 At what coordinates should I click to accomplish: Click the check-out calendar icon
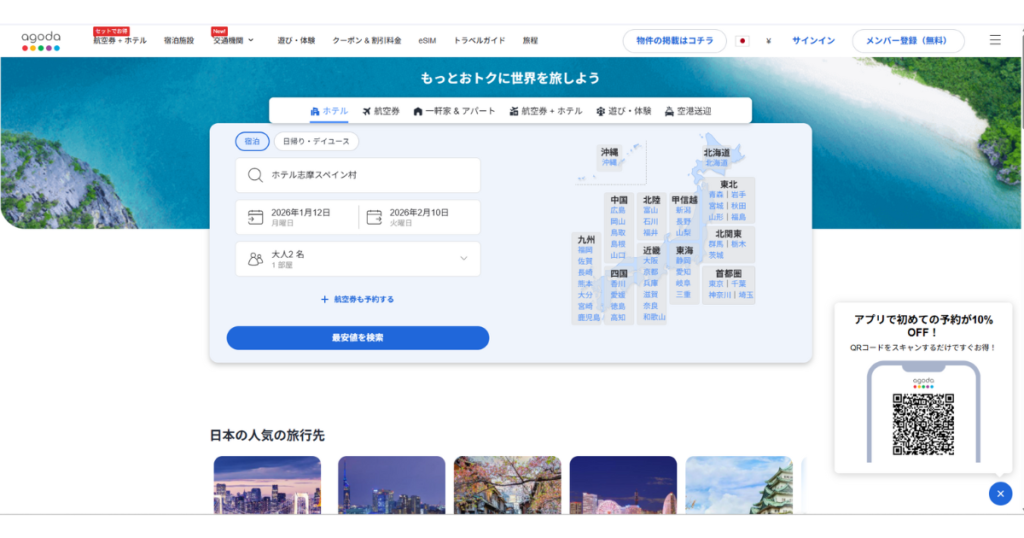click(x=374, y=217)
